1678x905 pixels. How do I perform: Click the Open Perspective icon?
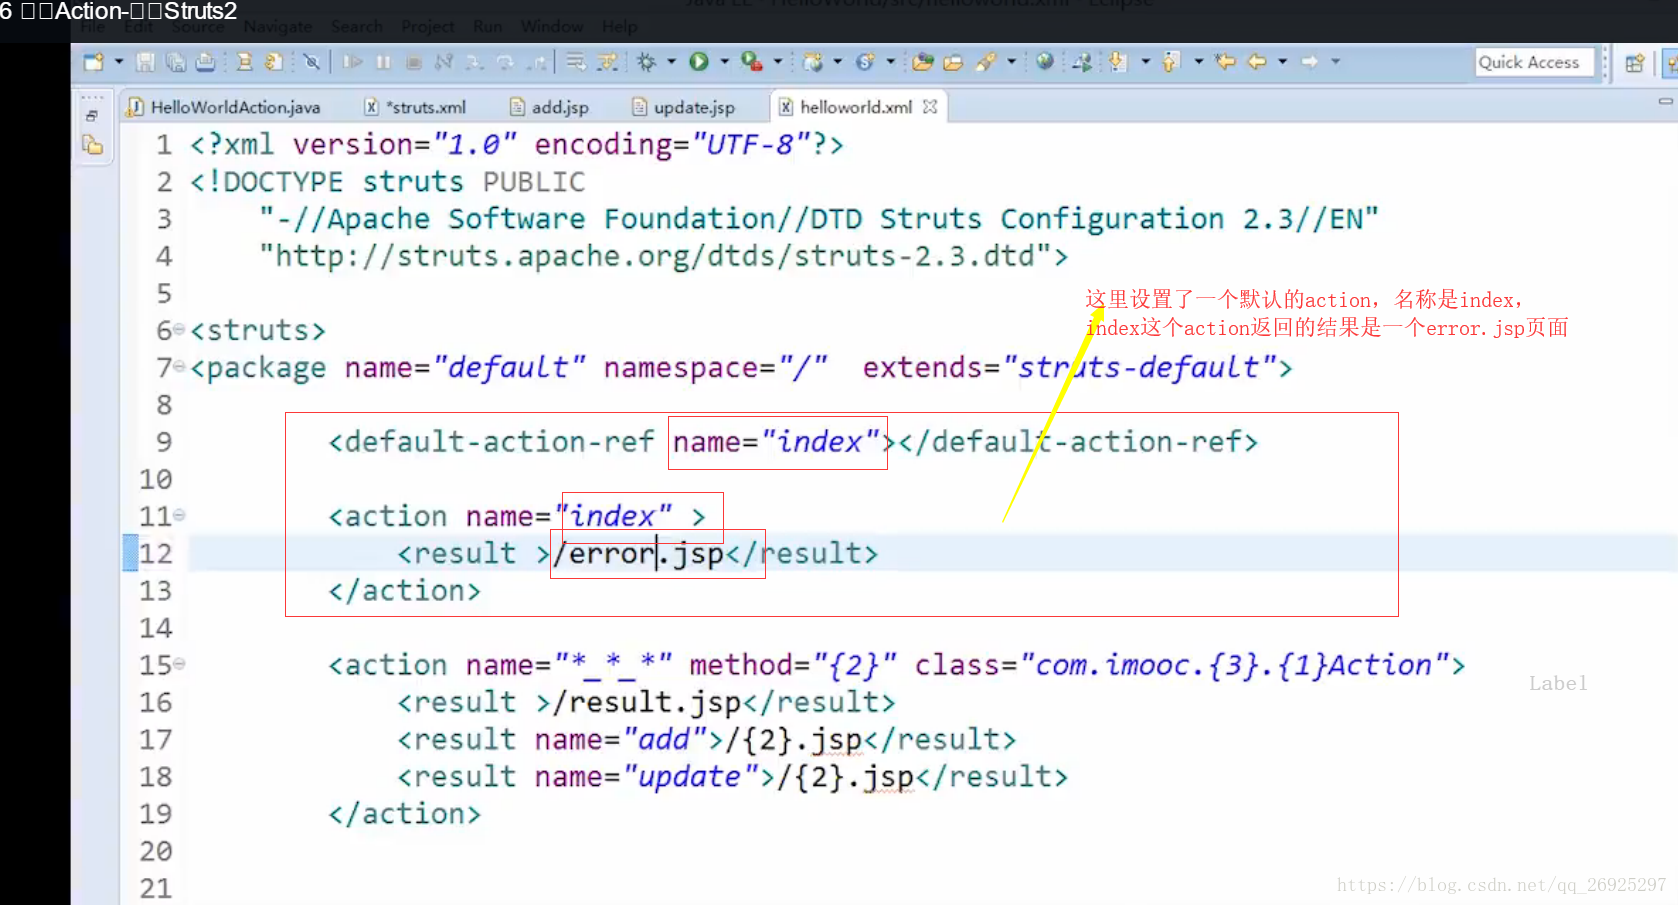(x=1635, y=63)
